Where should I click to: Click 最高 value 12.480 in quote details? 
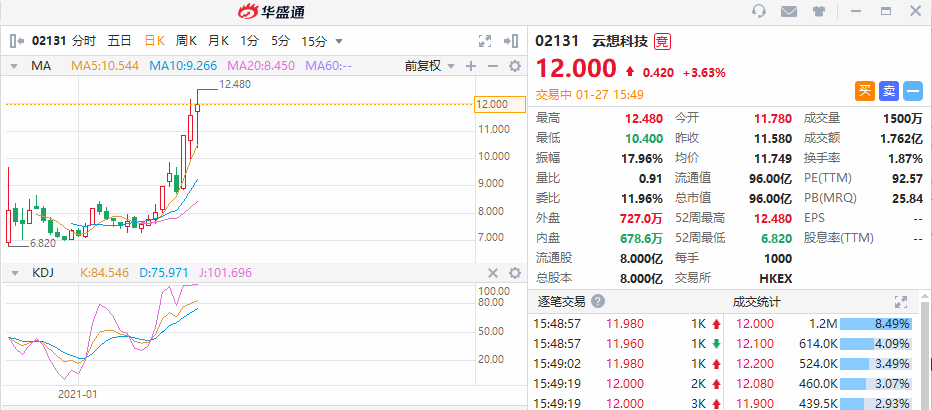[x=644, y=118]
